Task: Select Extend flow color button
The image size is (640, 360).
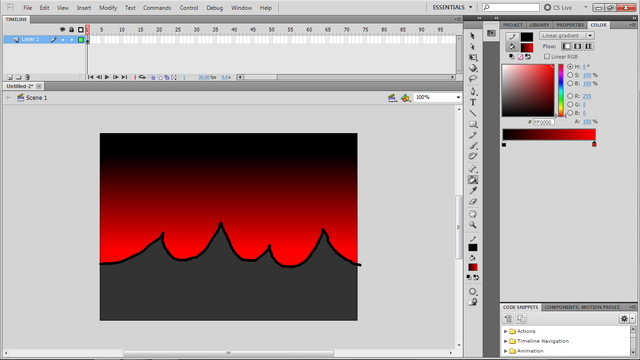Action: click(567, 47)
